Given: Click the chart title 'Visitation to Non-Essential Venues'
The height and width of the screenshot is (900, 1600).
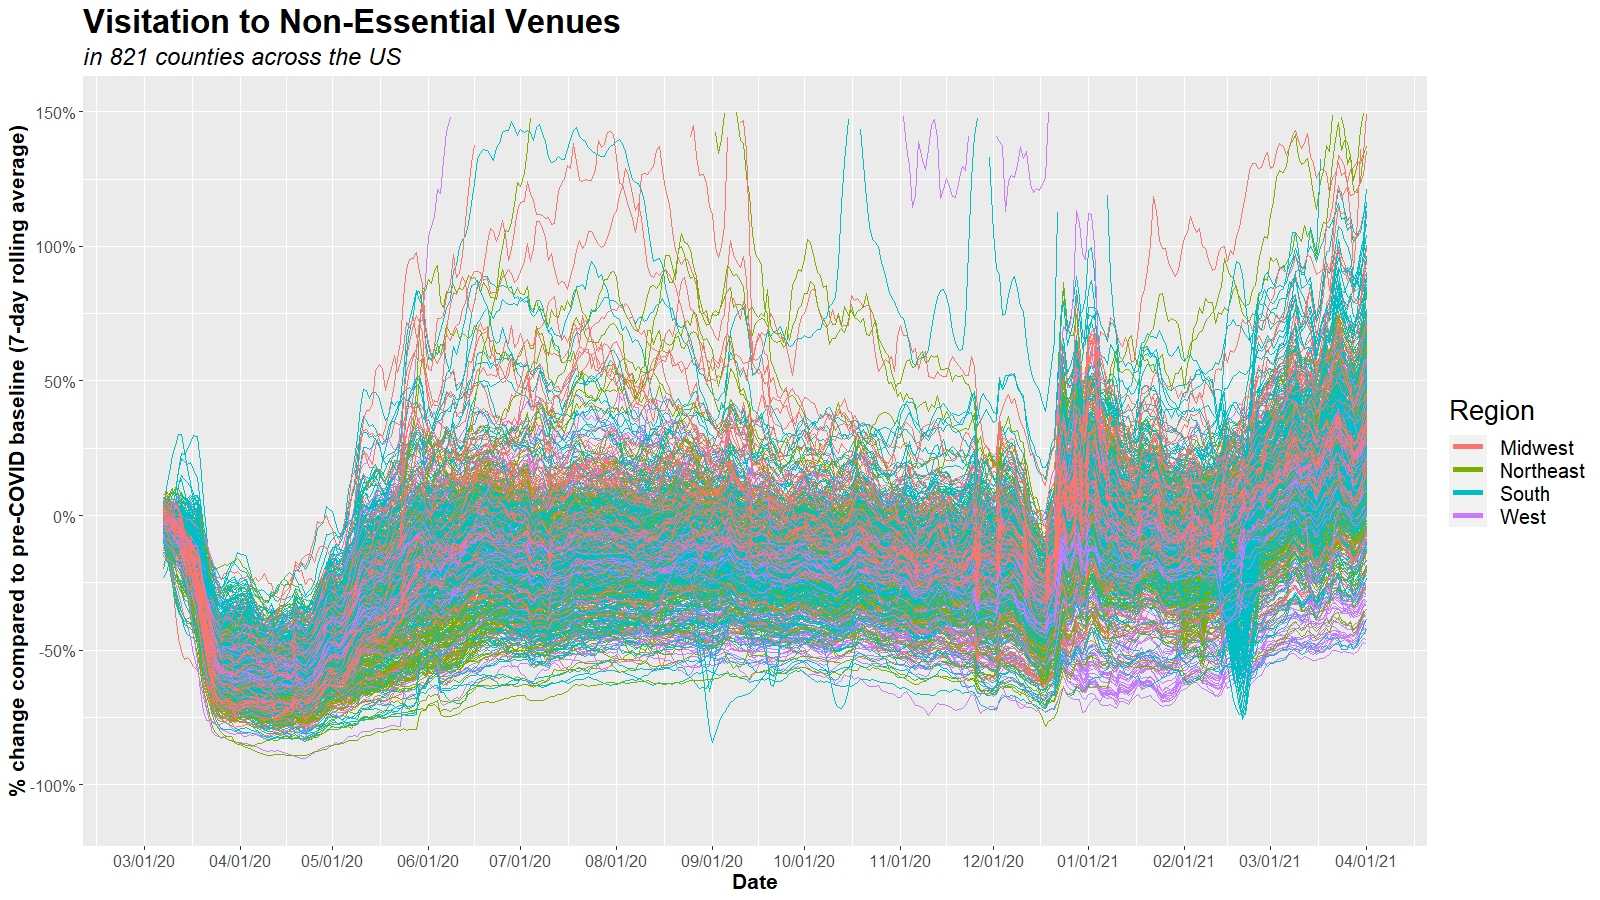Looking at the screenshot, I should click(351, 22).
